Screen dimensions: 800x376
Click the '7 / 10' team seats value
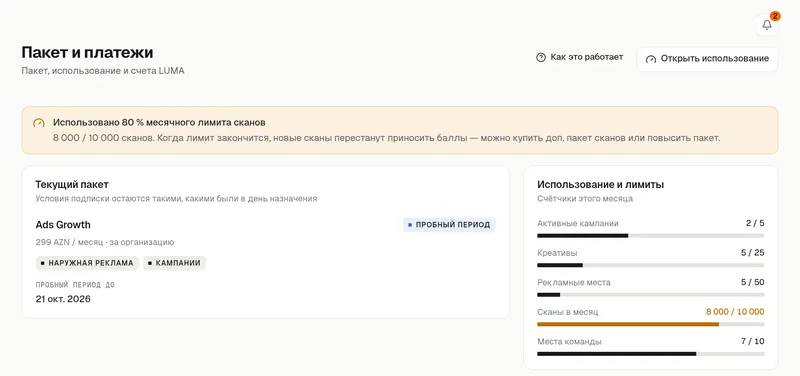(753, 342)
